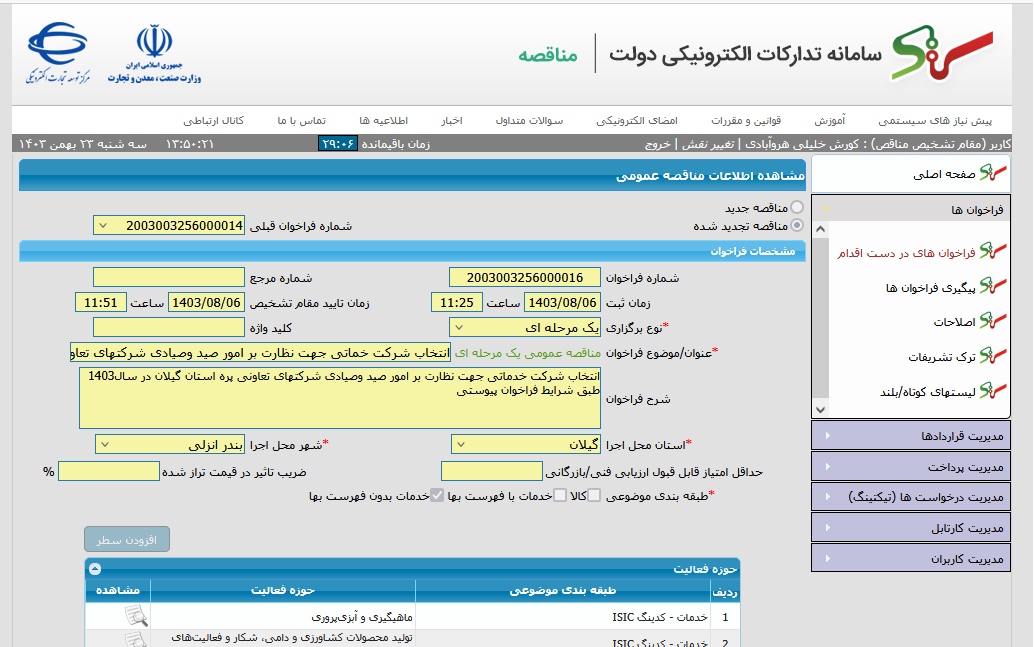Viewport: 1034px width, 647px height.
Task: Click the icon next to ترک تشریفات
Action: coord(993,355)
